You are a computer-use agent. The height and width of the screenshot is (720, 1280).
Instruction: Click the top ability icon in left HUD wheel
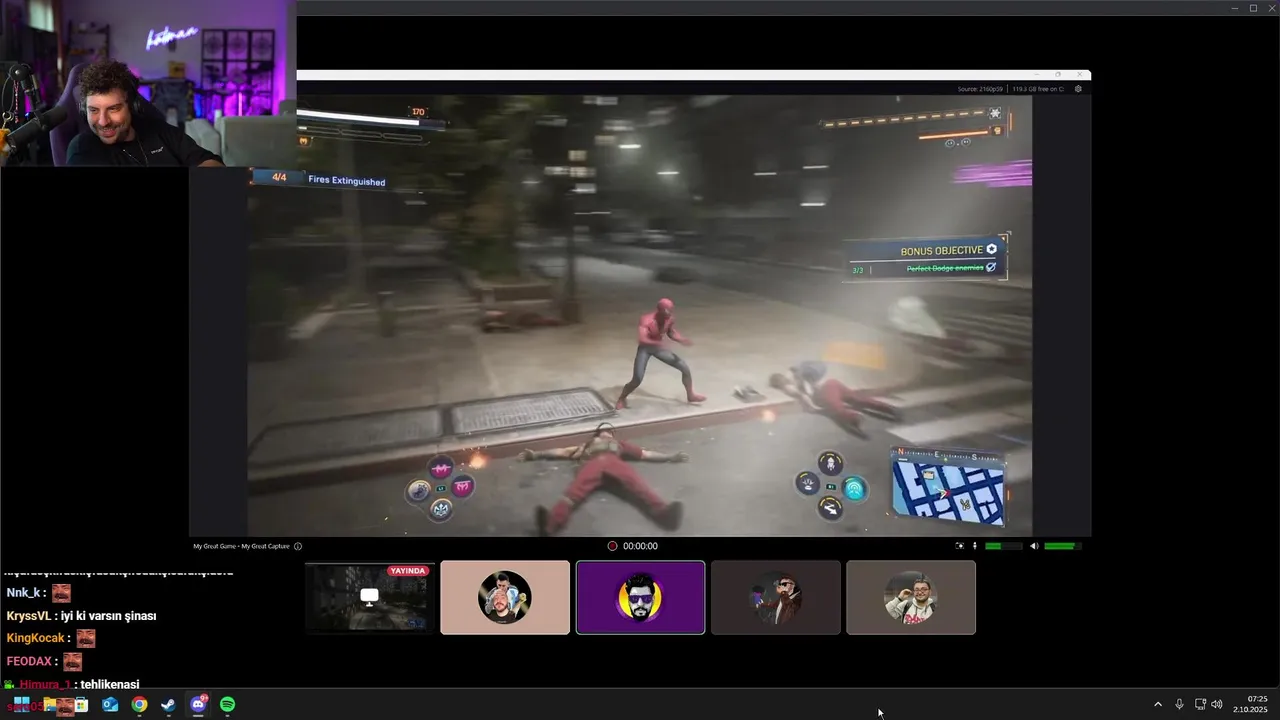click(x=441, y=468)
